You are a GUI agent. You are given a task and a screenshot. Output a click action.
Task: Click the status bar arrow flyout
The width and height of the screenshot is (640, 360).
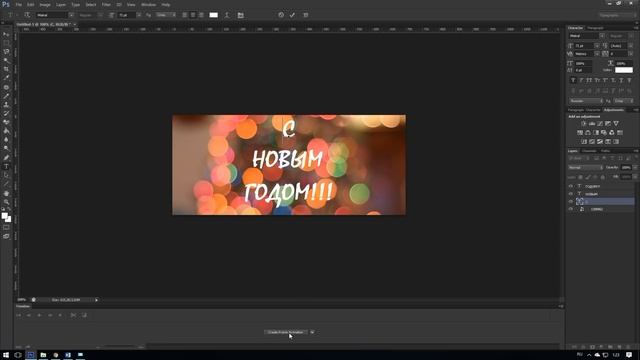[x=96, y=300]
